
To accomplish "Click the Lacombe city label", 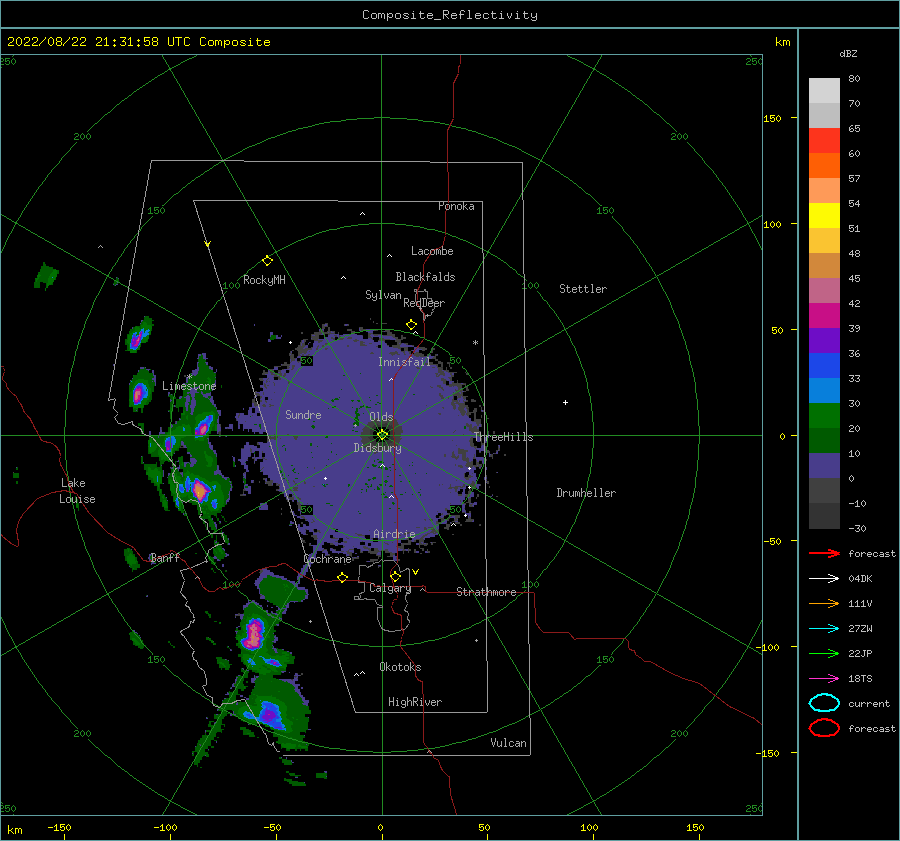I will pos(432,251).
